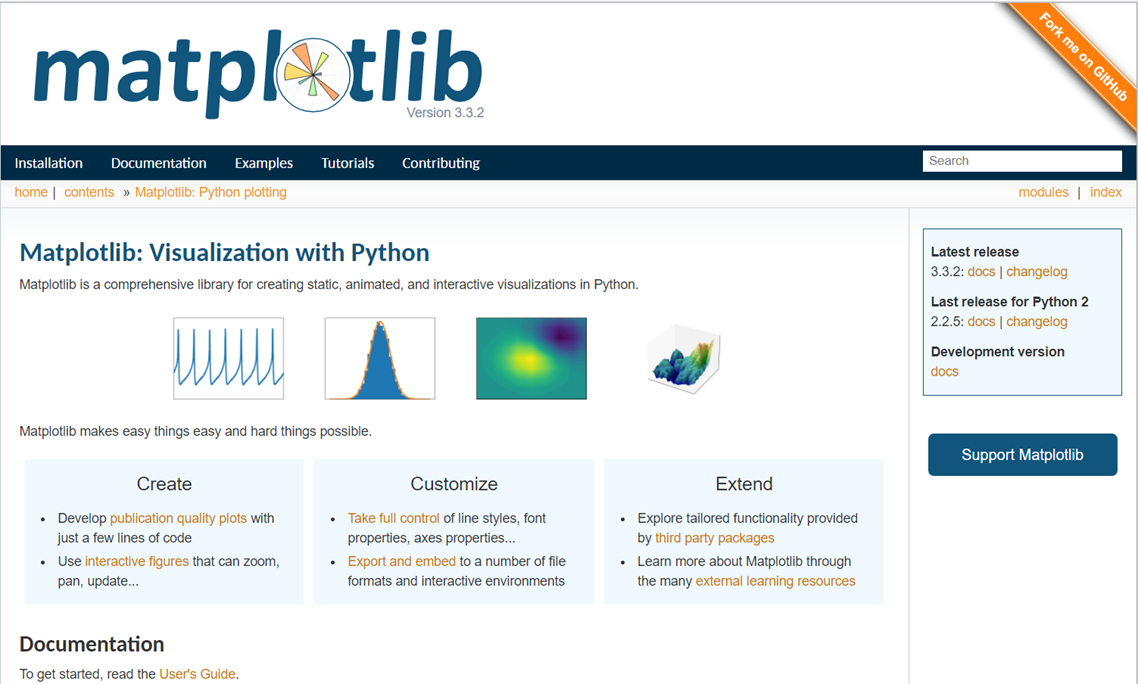The width and height of the screenshot is (1138, 684).
Task: Go to the Examples nav item
Action: click(263, 163)
